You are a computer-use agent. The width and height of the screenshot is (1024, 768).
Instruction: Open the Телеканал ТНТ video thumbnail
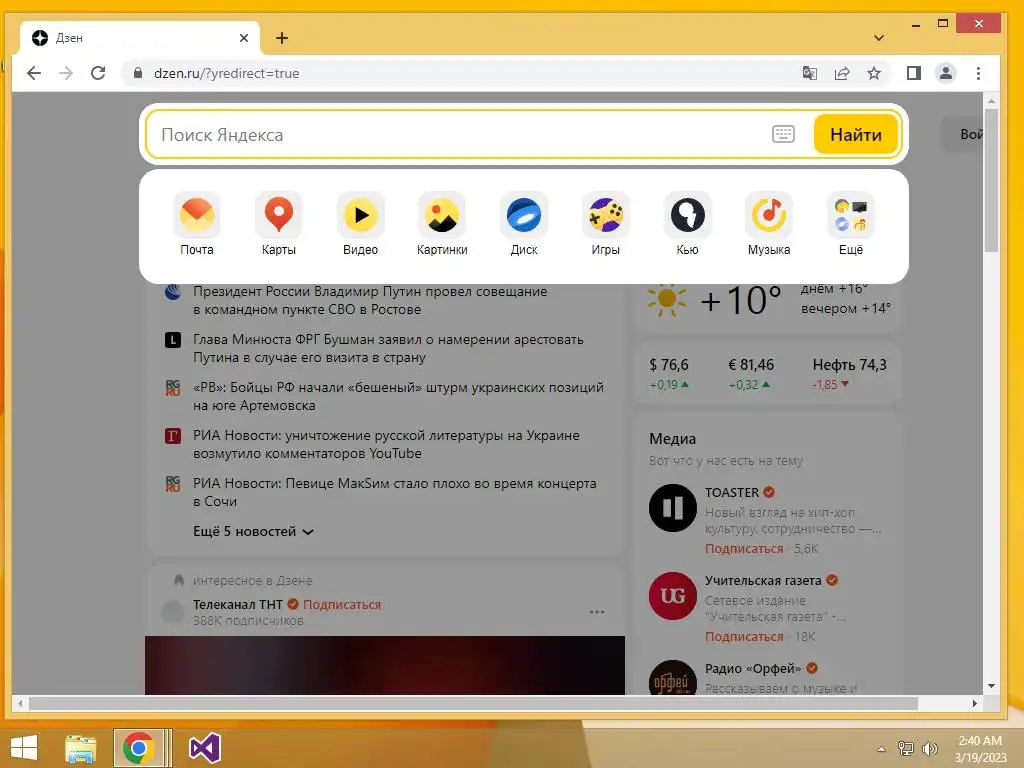click(x=385, y=665)
